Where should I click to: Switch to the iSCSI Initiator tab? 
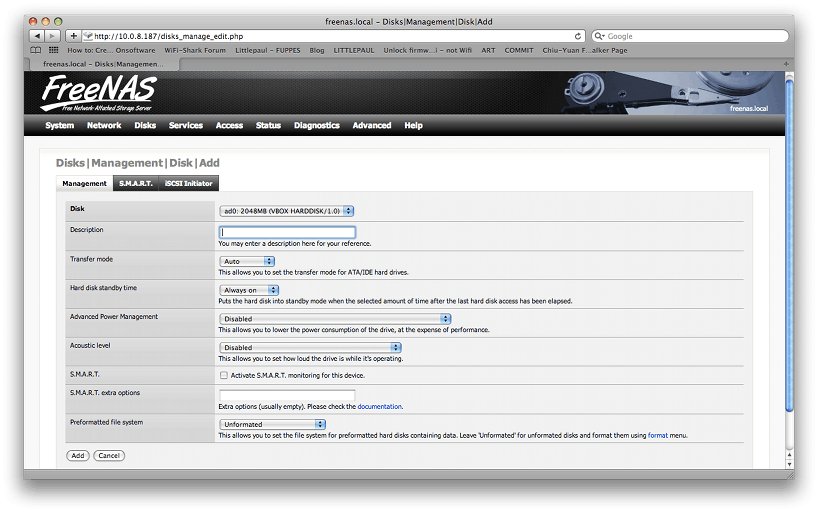188,183
